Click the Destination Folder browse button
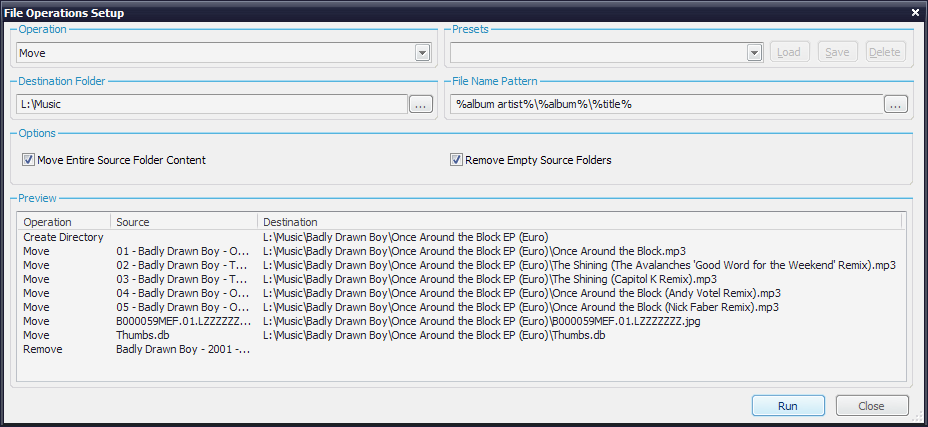The height and width of the screenshot is (427, 928). (421, 104)
